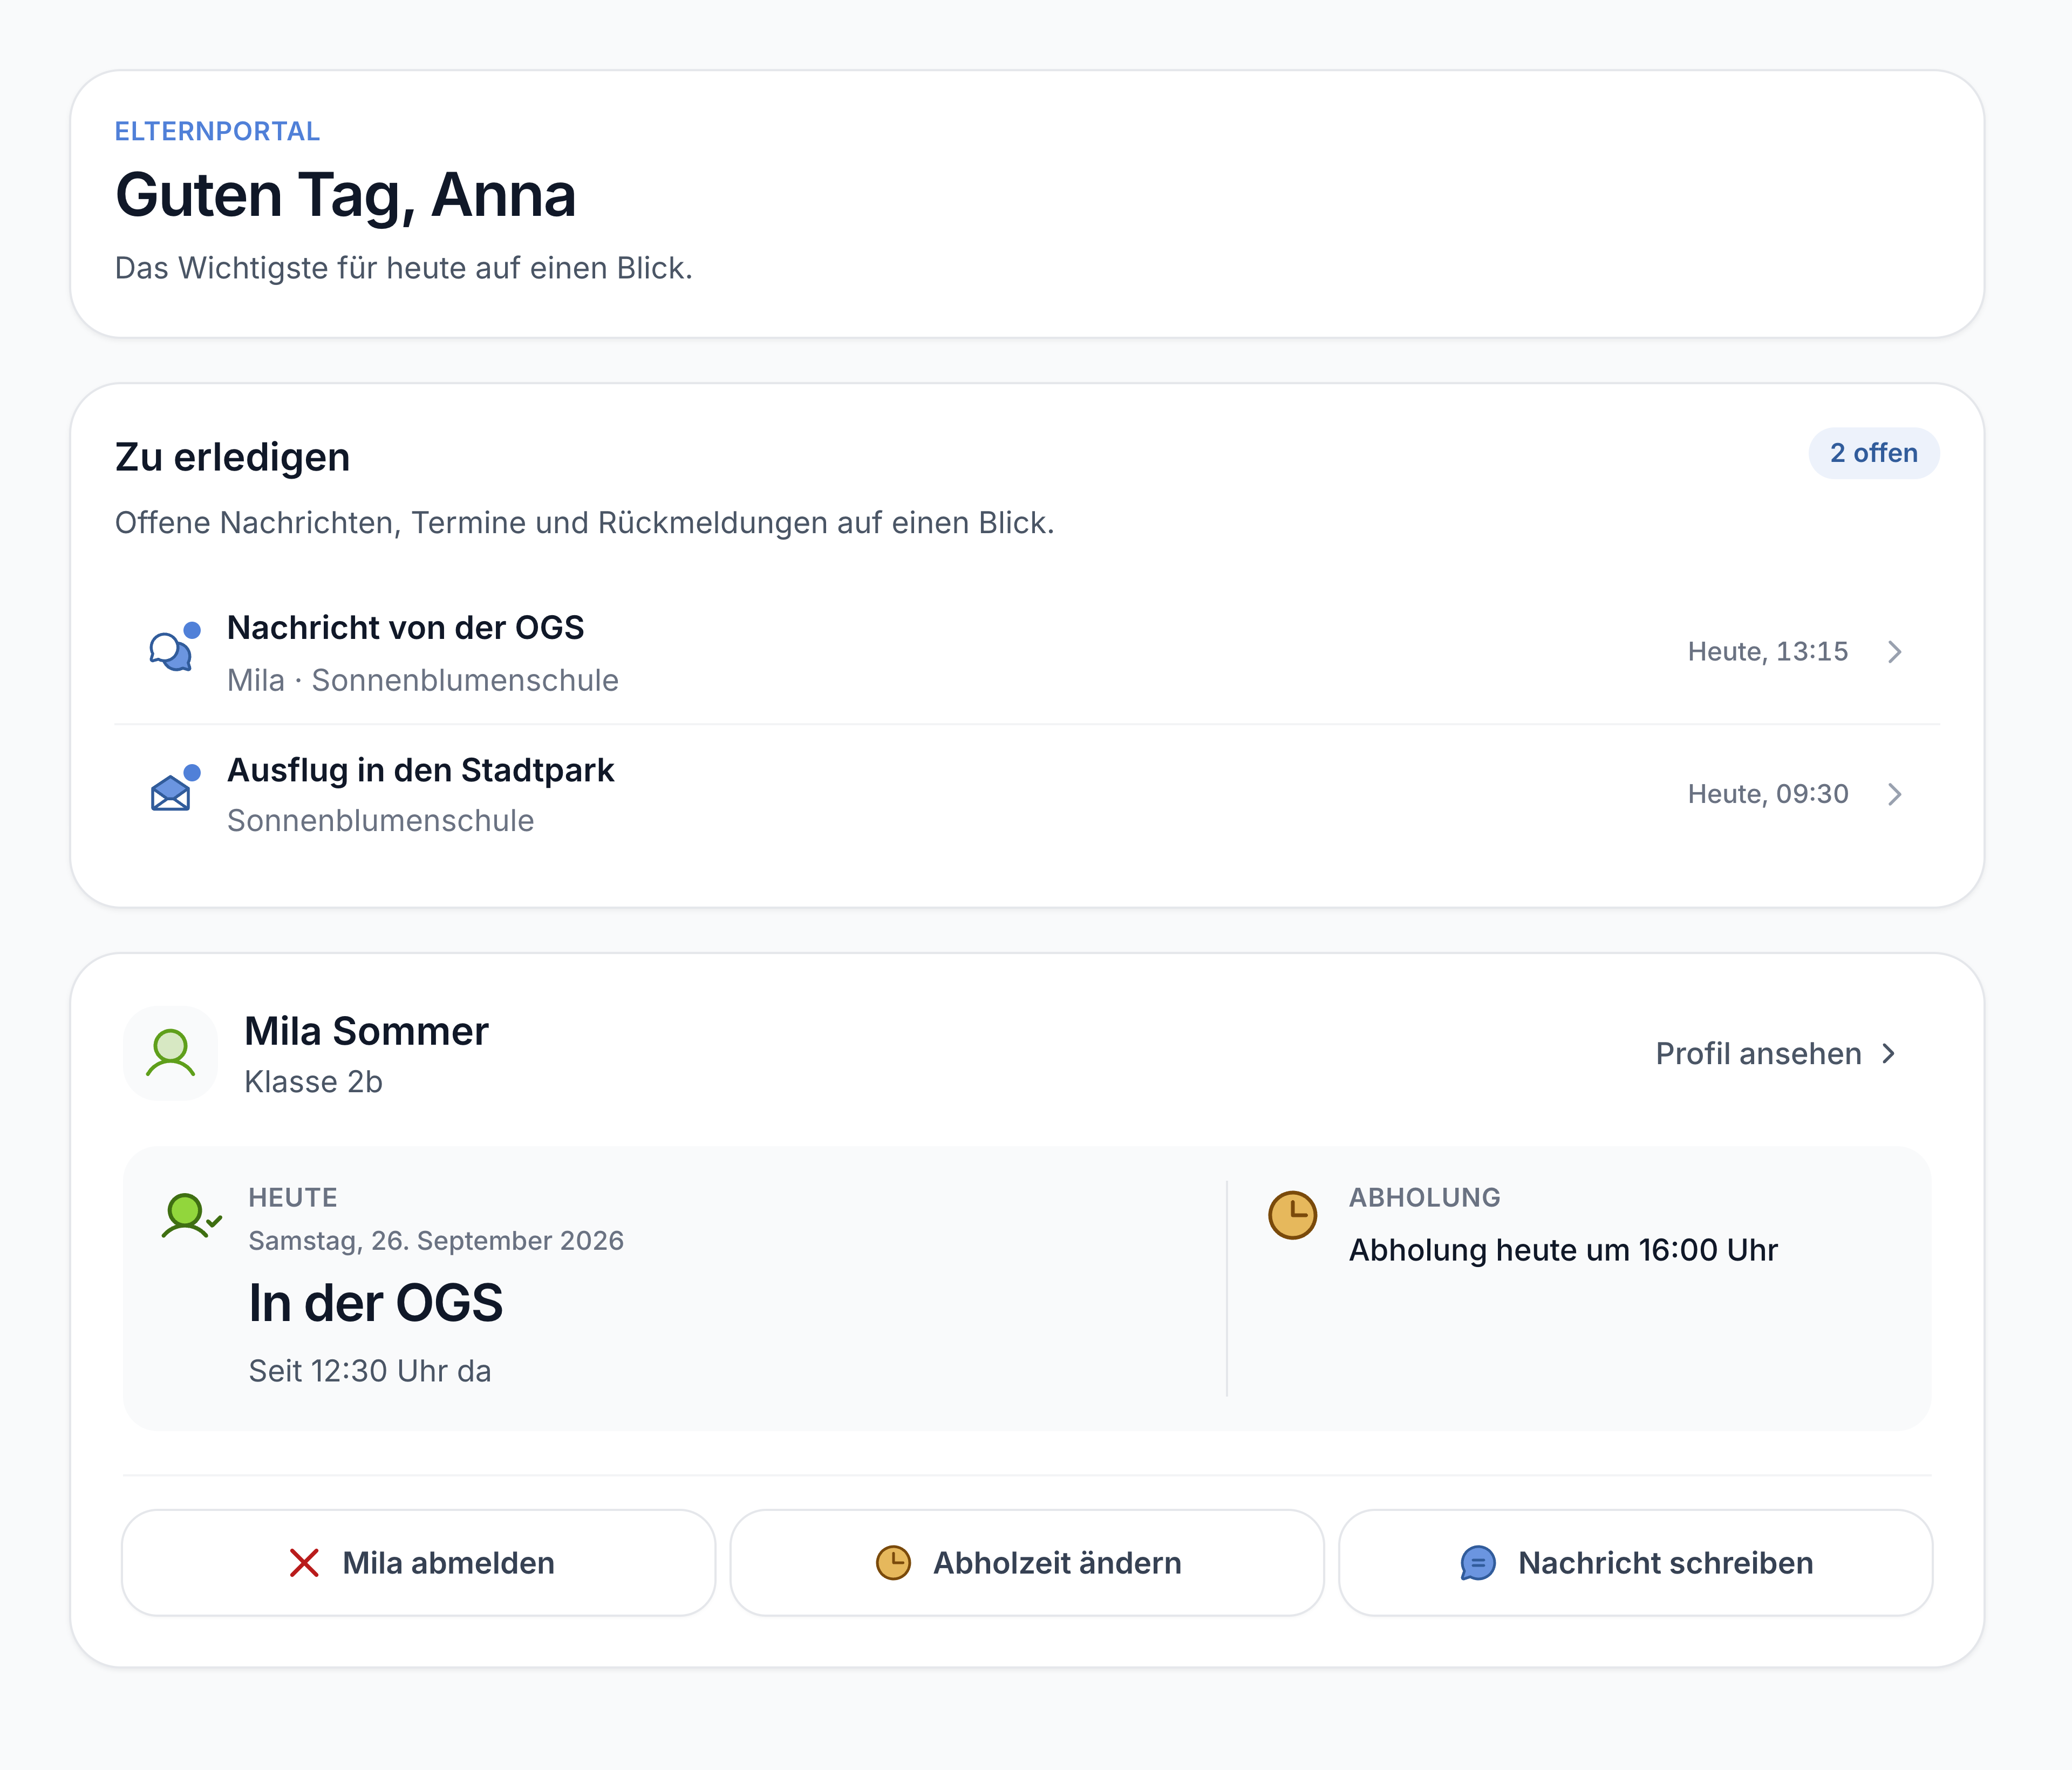The image size is (2072, 1770).
Task: Open chevron for Nachricht von der OGS
Action: coord(1894,652)
